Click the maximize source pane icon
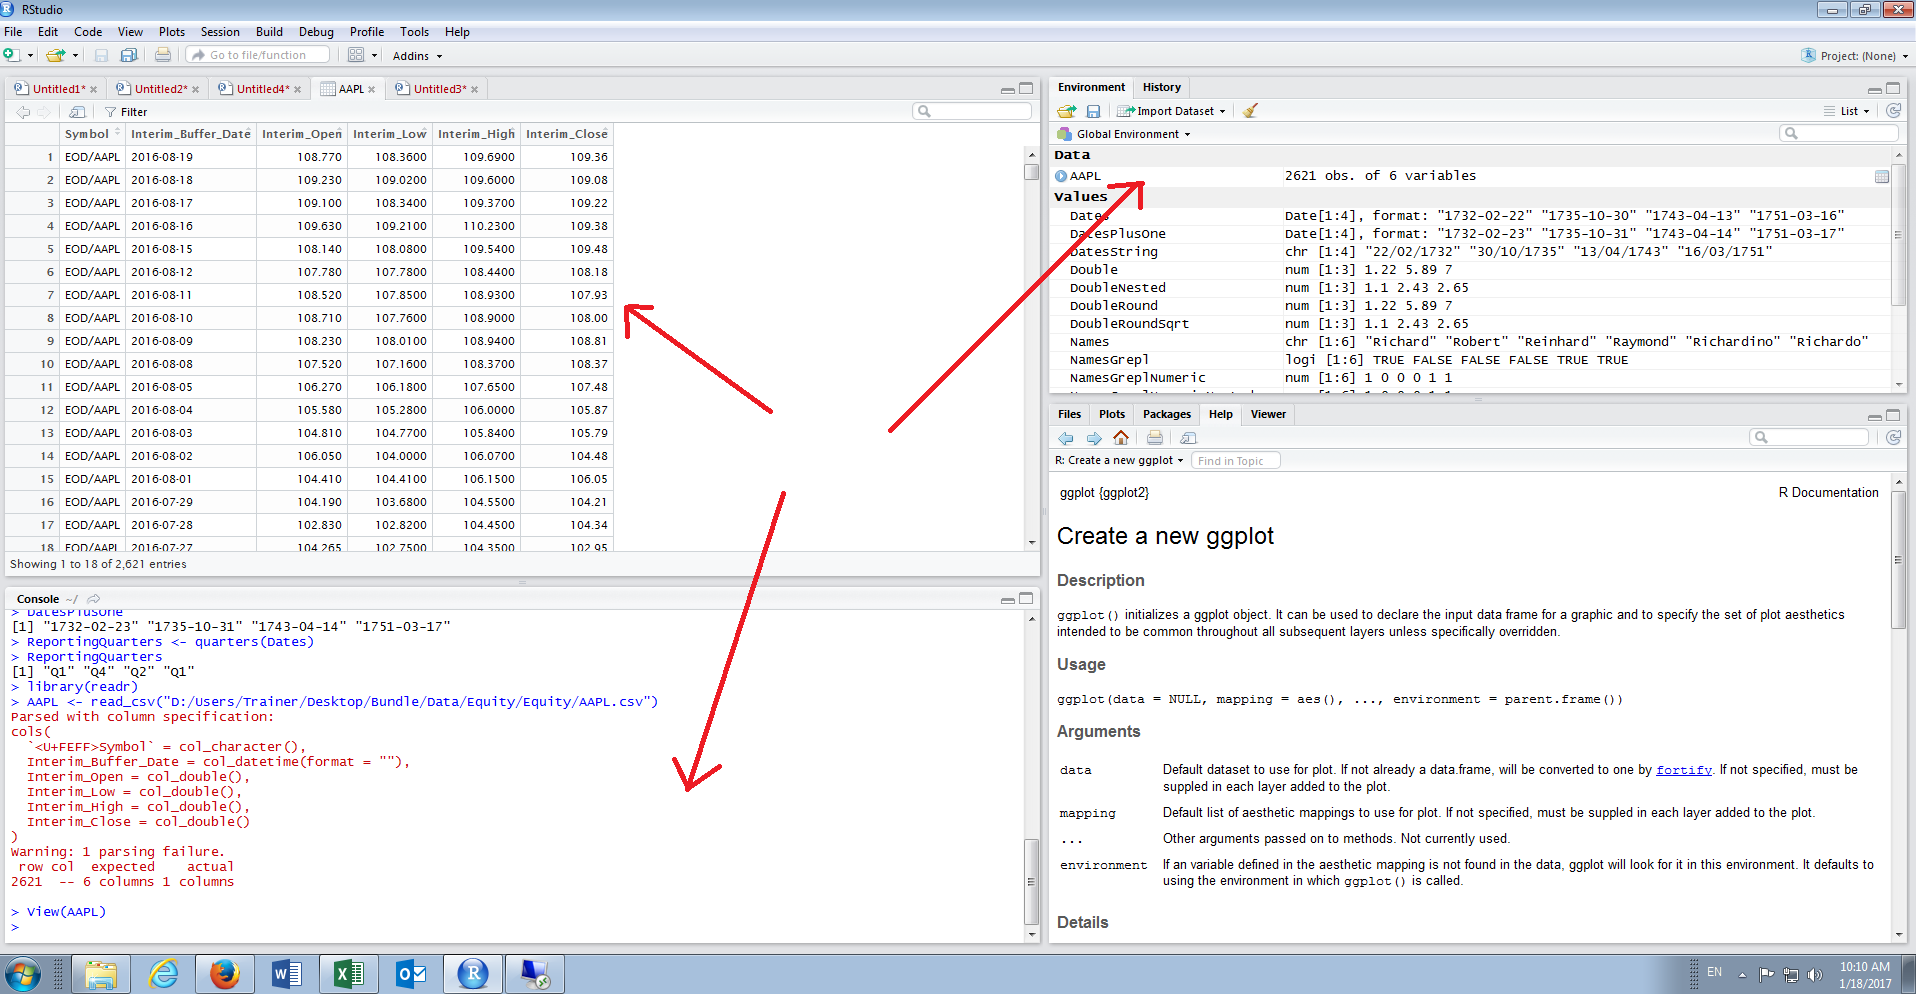 click(1026, 89)
